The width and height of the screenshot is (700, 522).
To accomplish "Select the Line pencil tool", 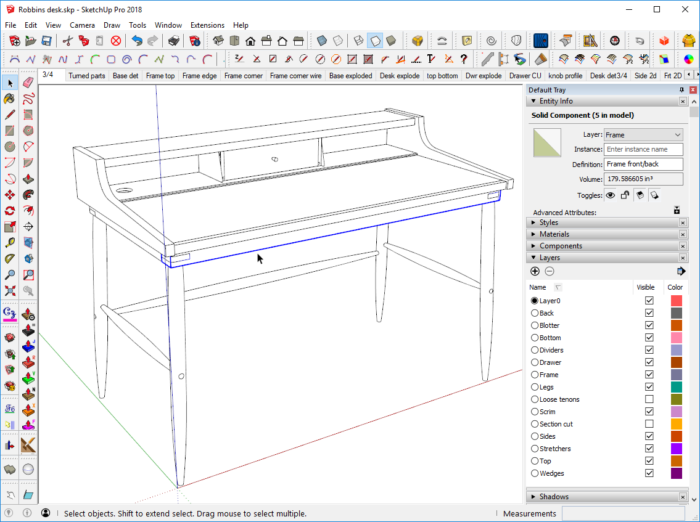I will click(10, 115).
